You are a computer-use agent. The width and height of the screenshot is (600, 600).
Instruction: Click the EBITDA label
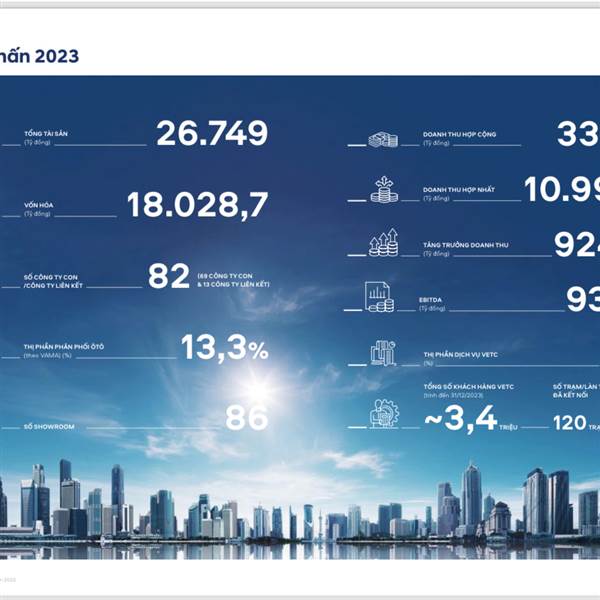(x=430, y=300)
